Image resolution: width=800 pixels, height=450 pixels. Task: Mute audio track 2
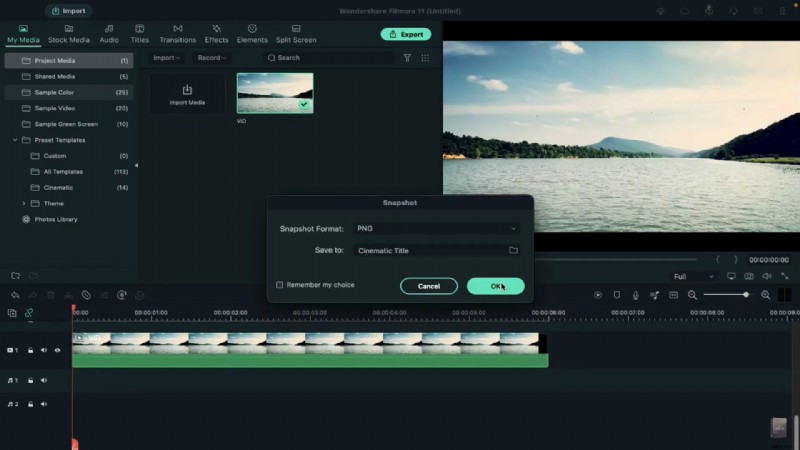click(44, 404)
